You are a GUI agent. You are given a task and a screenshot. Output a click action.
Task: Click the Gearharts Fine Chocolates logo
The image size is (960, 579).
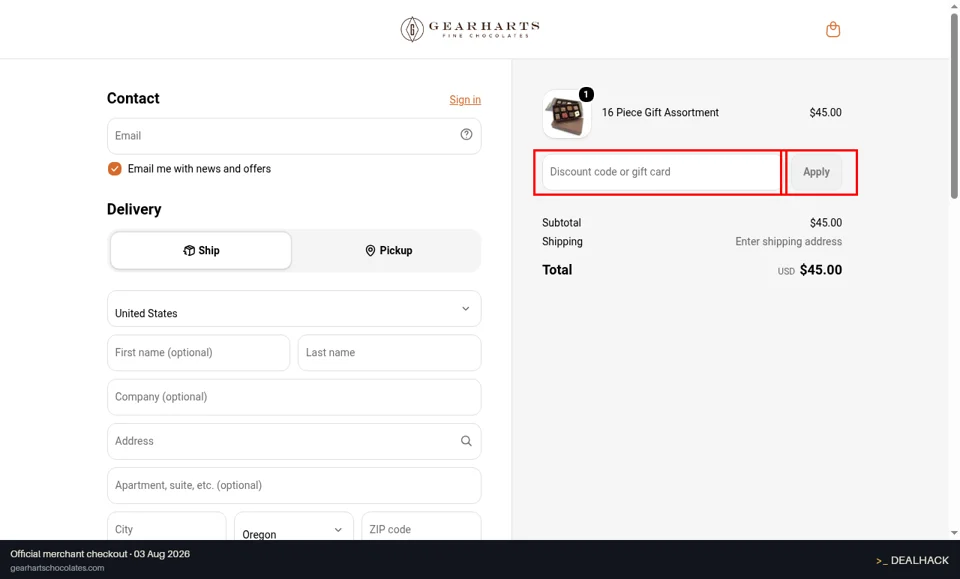pyautogui.click(x=470, y=29)
